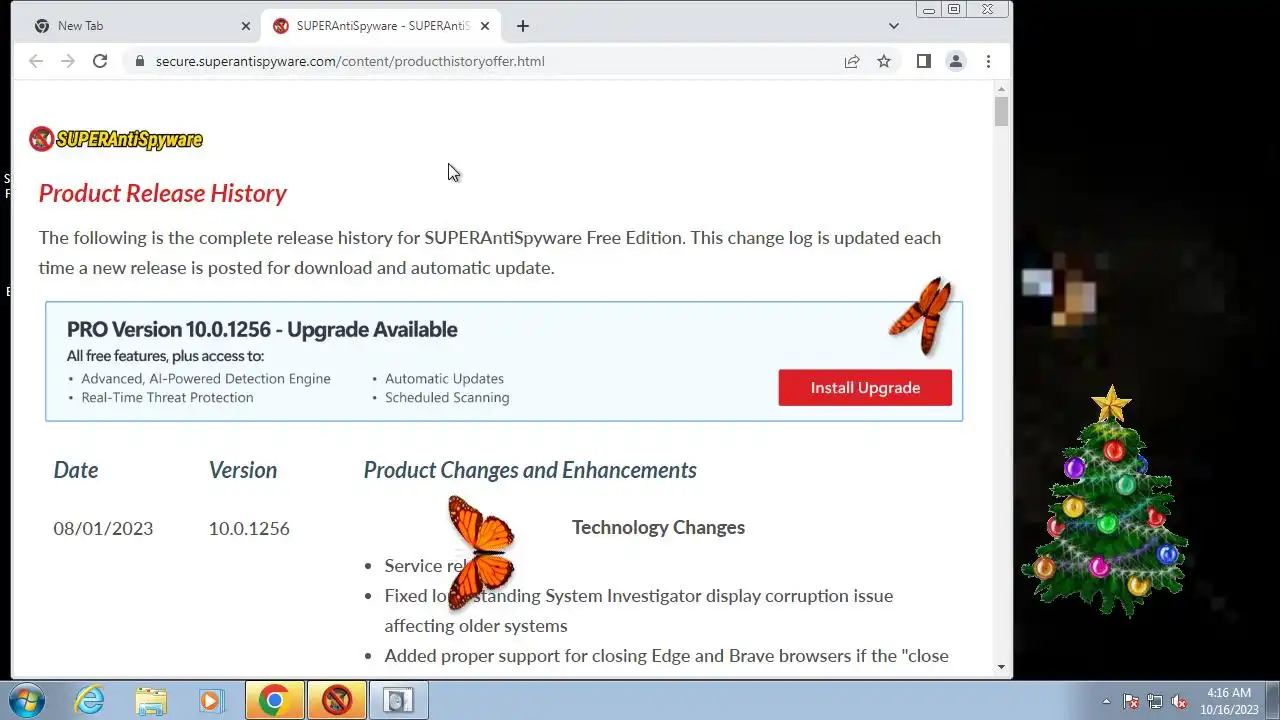Image resolution: width=1280 pixels, height=720 pixels.
Task: Click the Advanced, AI-Powered Detection Engine bullet
Action: (206, 379)
